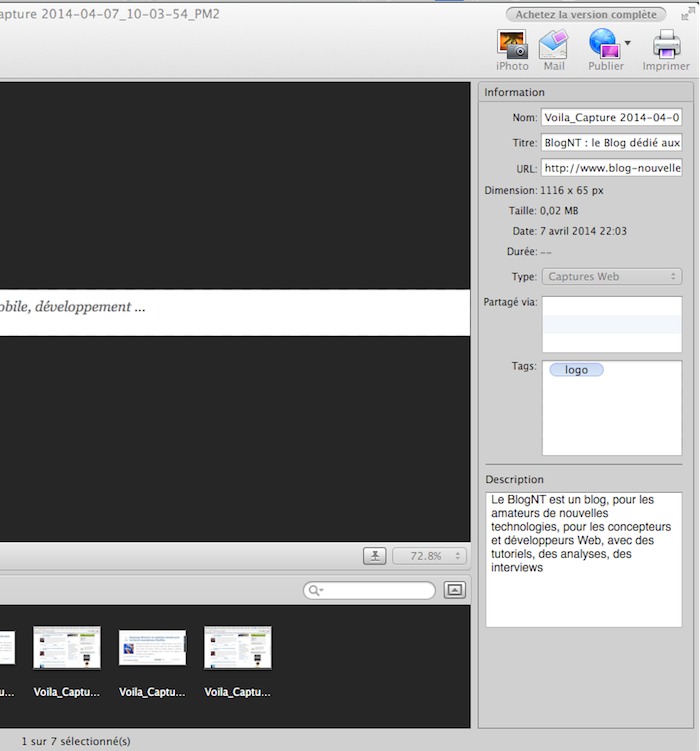700x751 pixels.
Task: Click the Partagé via list box
Action: (611, 324)
